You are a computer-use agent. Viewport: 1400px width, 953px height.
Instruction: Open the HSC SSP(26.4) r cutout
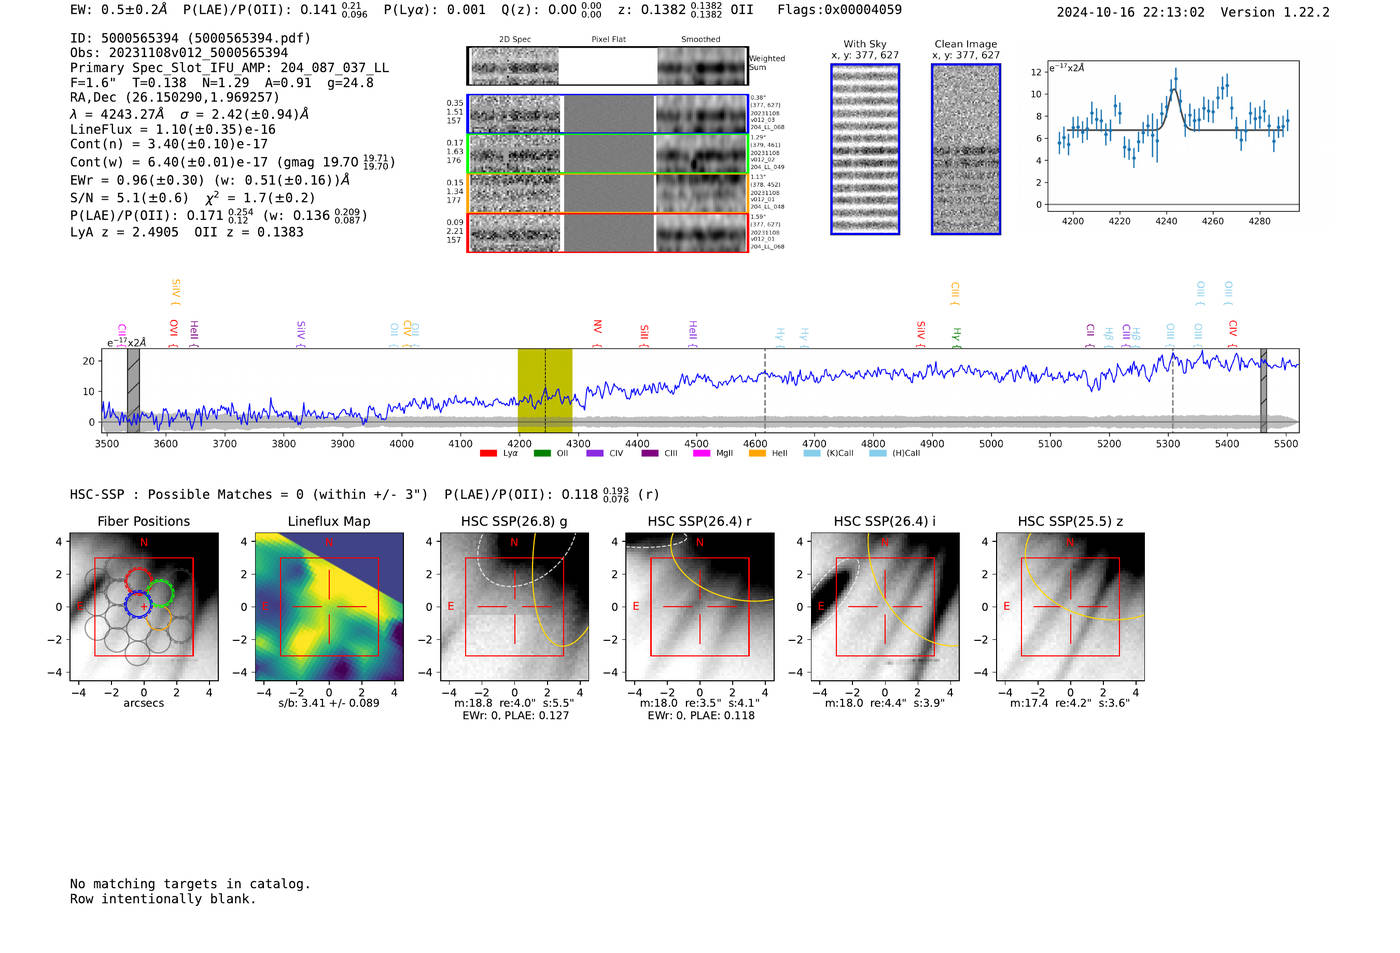tap(700, 607)
